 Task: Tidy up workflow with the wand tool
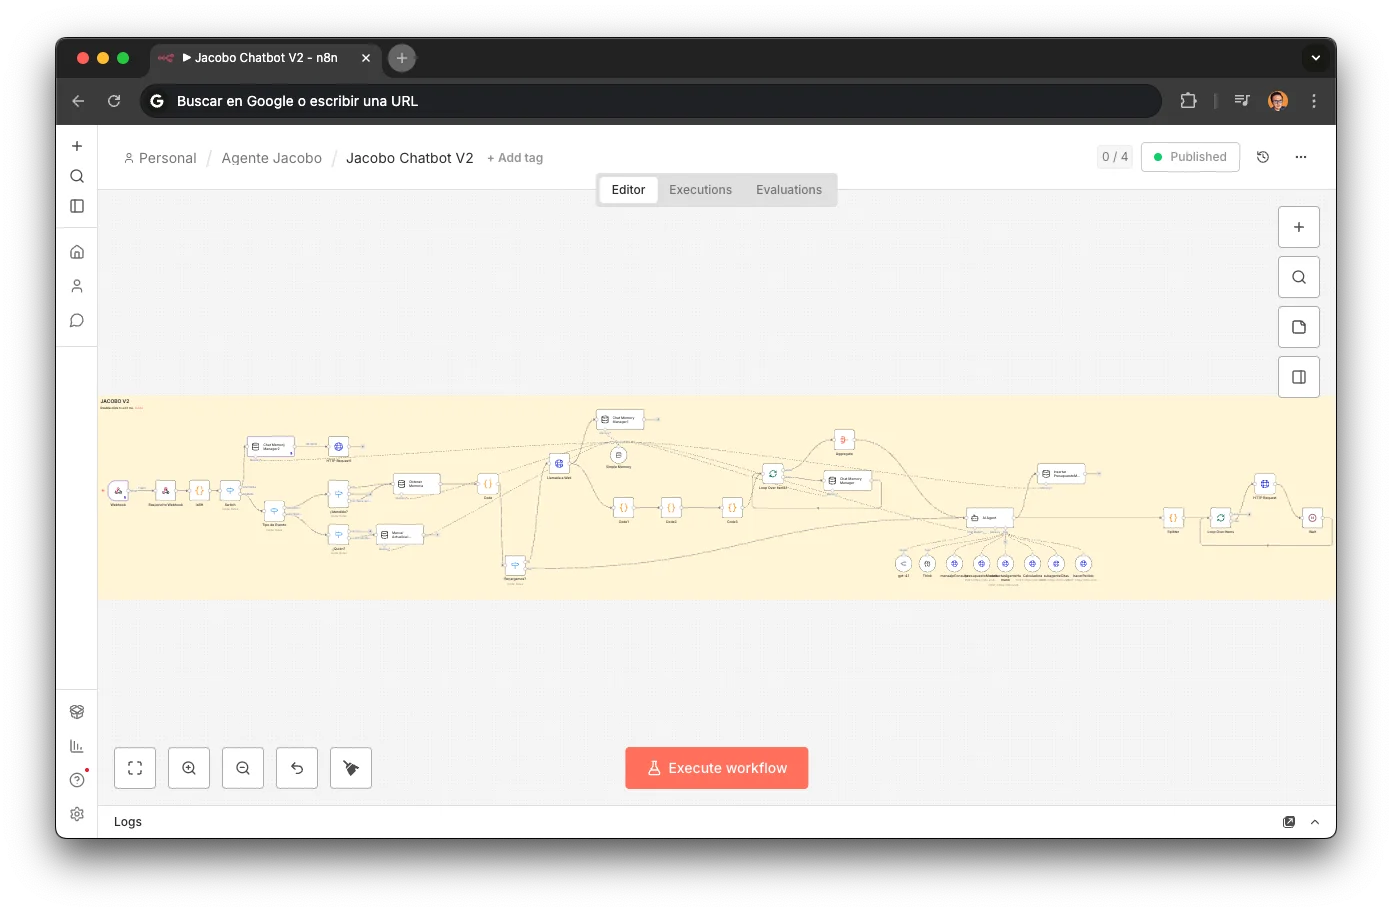click(x=351, y=768)
